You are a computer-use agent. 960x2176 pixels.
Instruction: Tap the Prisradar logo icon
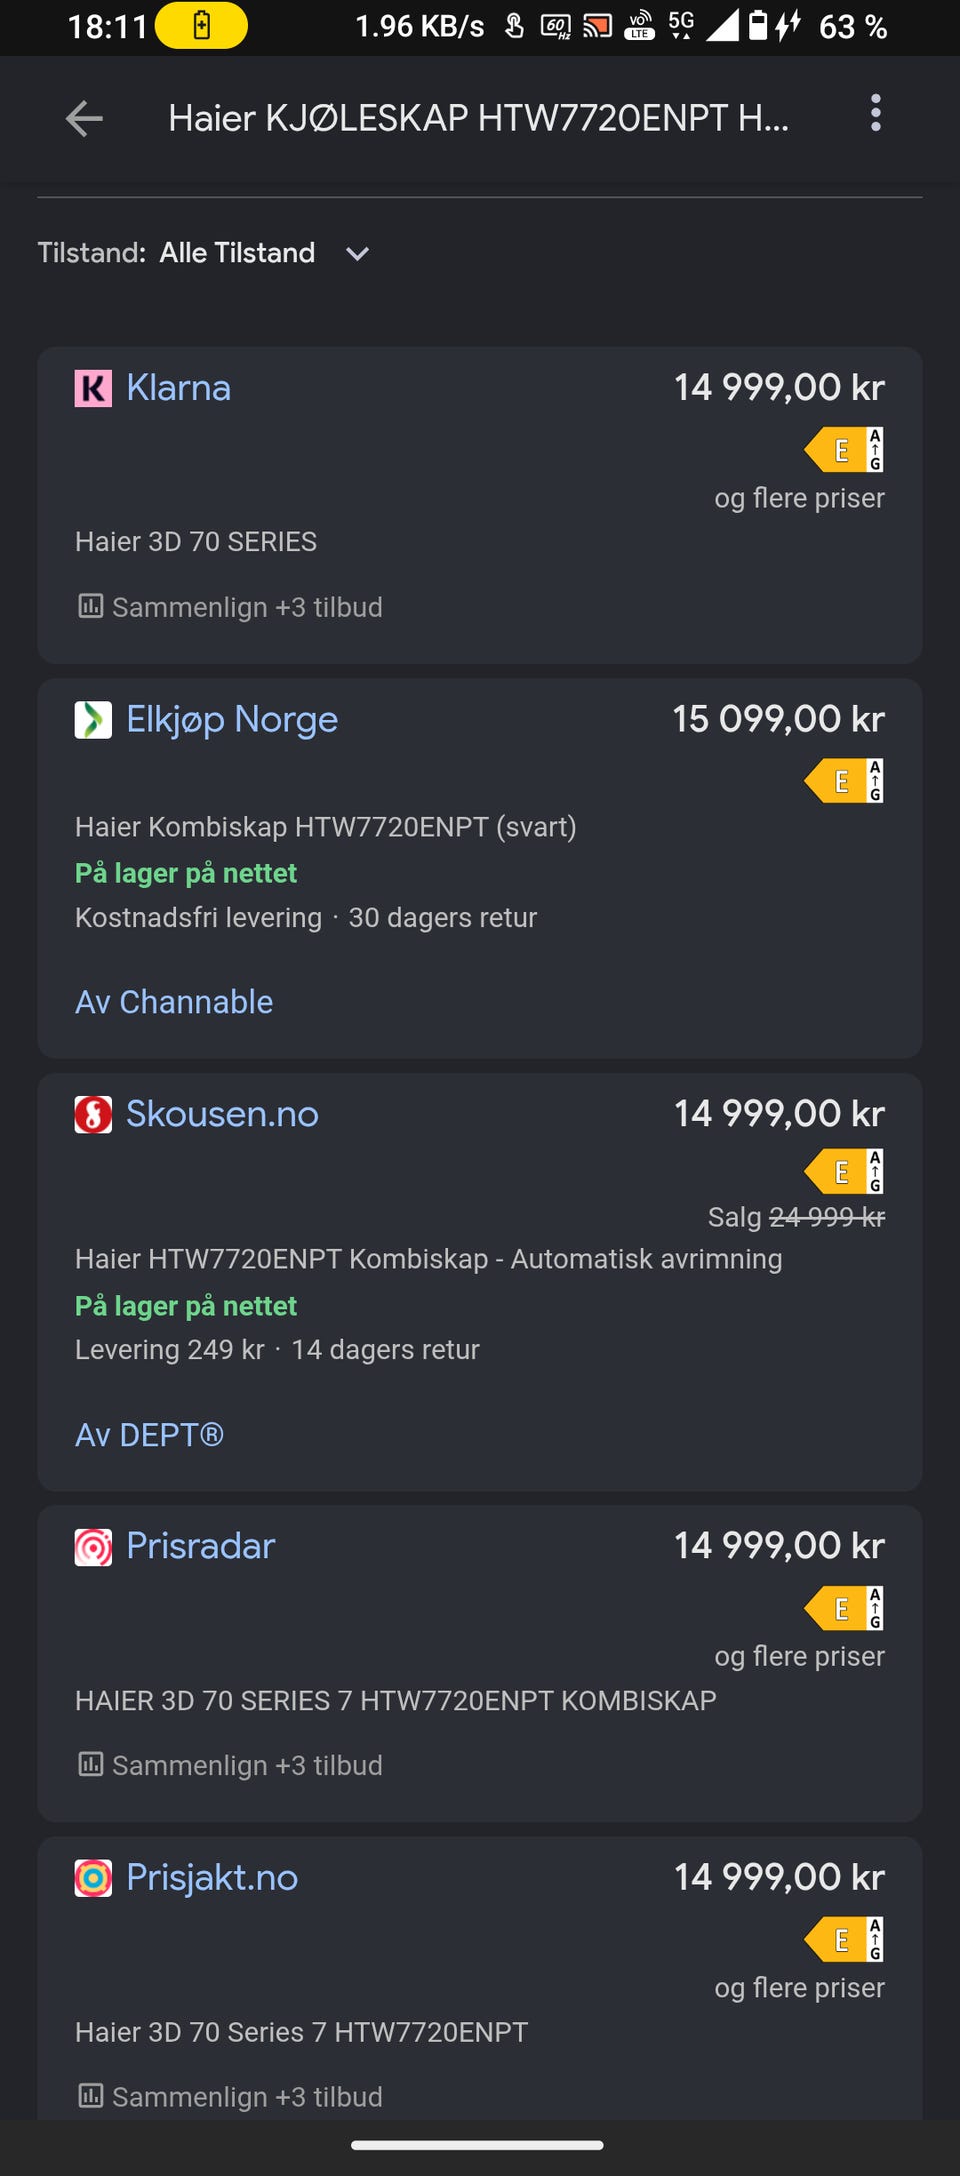click(x=93, y=1547)
